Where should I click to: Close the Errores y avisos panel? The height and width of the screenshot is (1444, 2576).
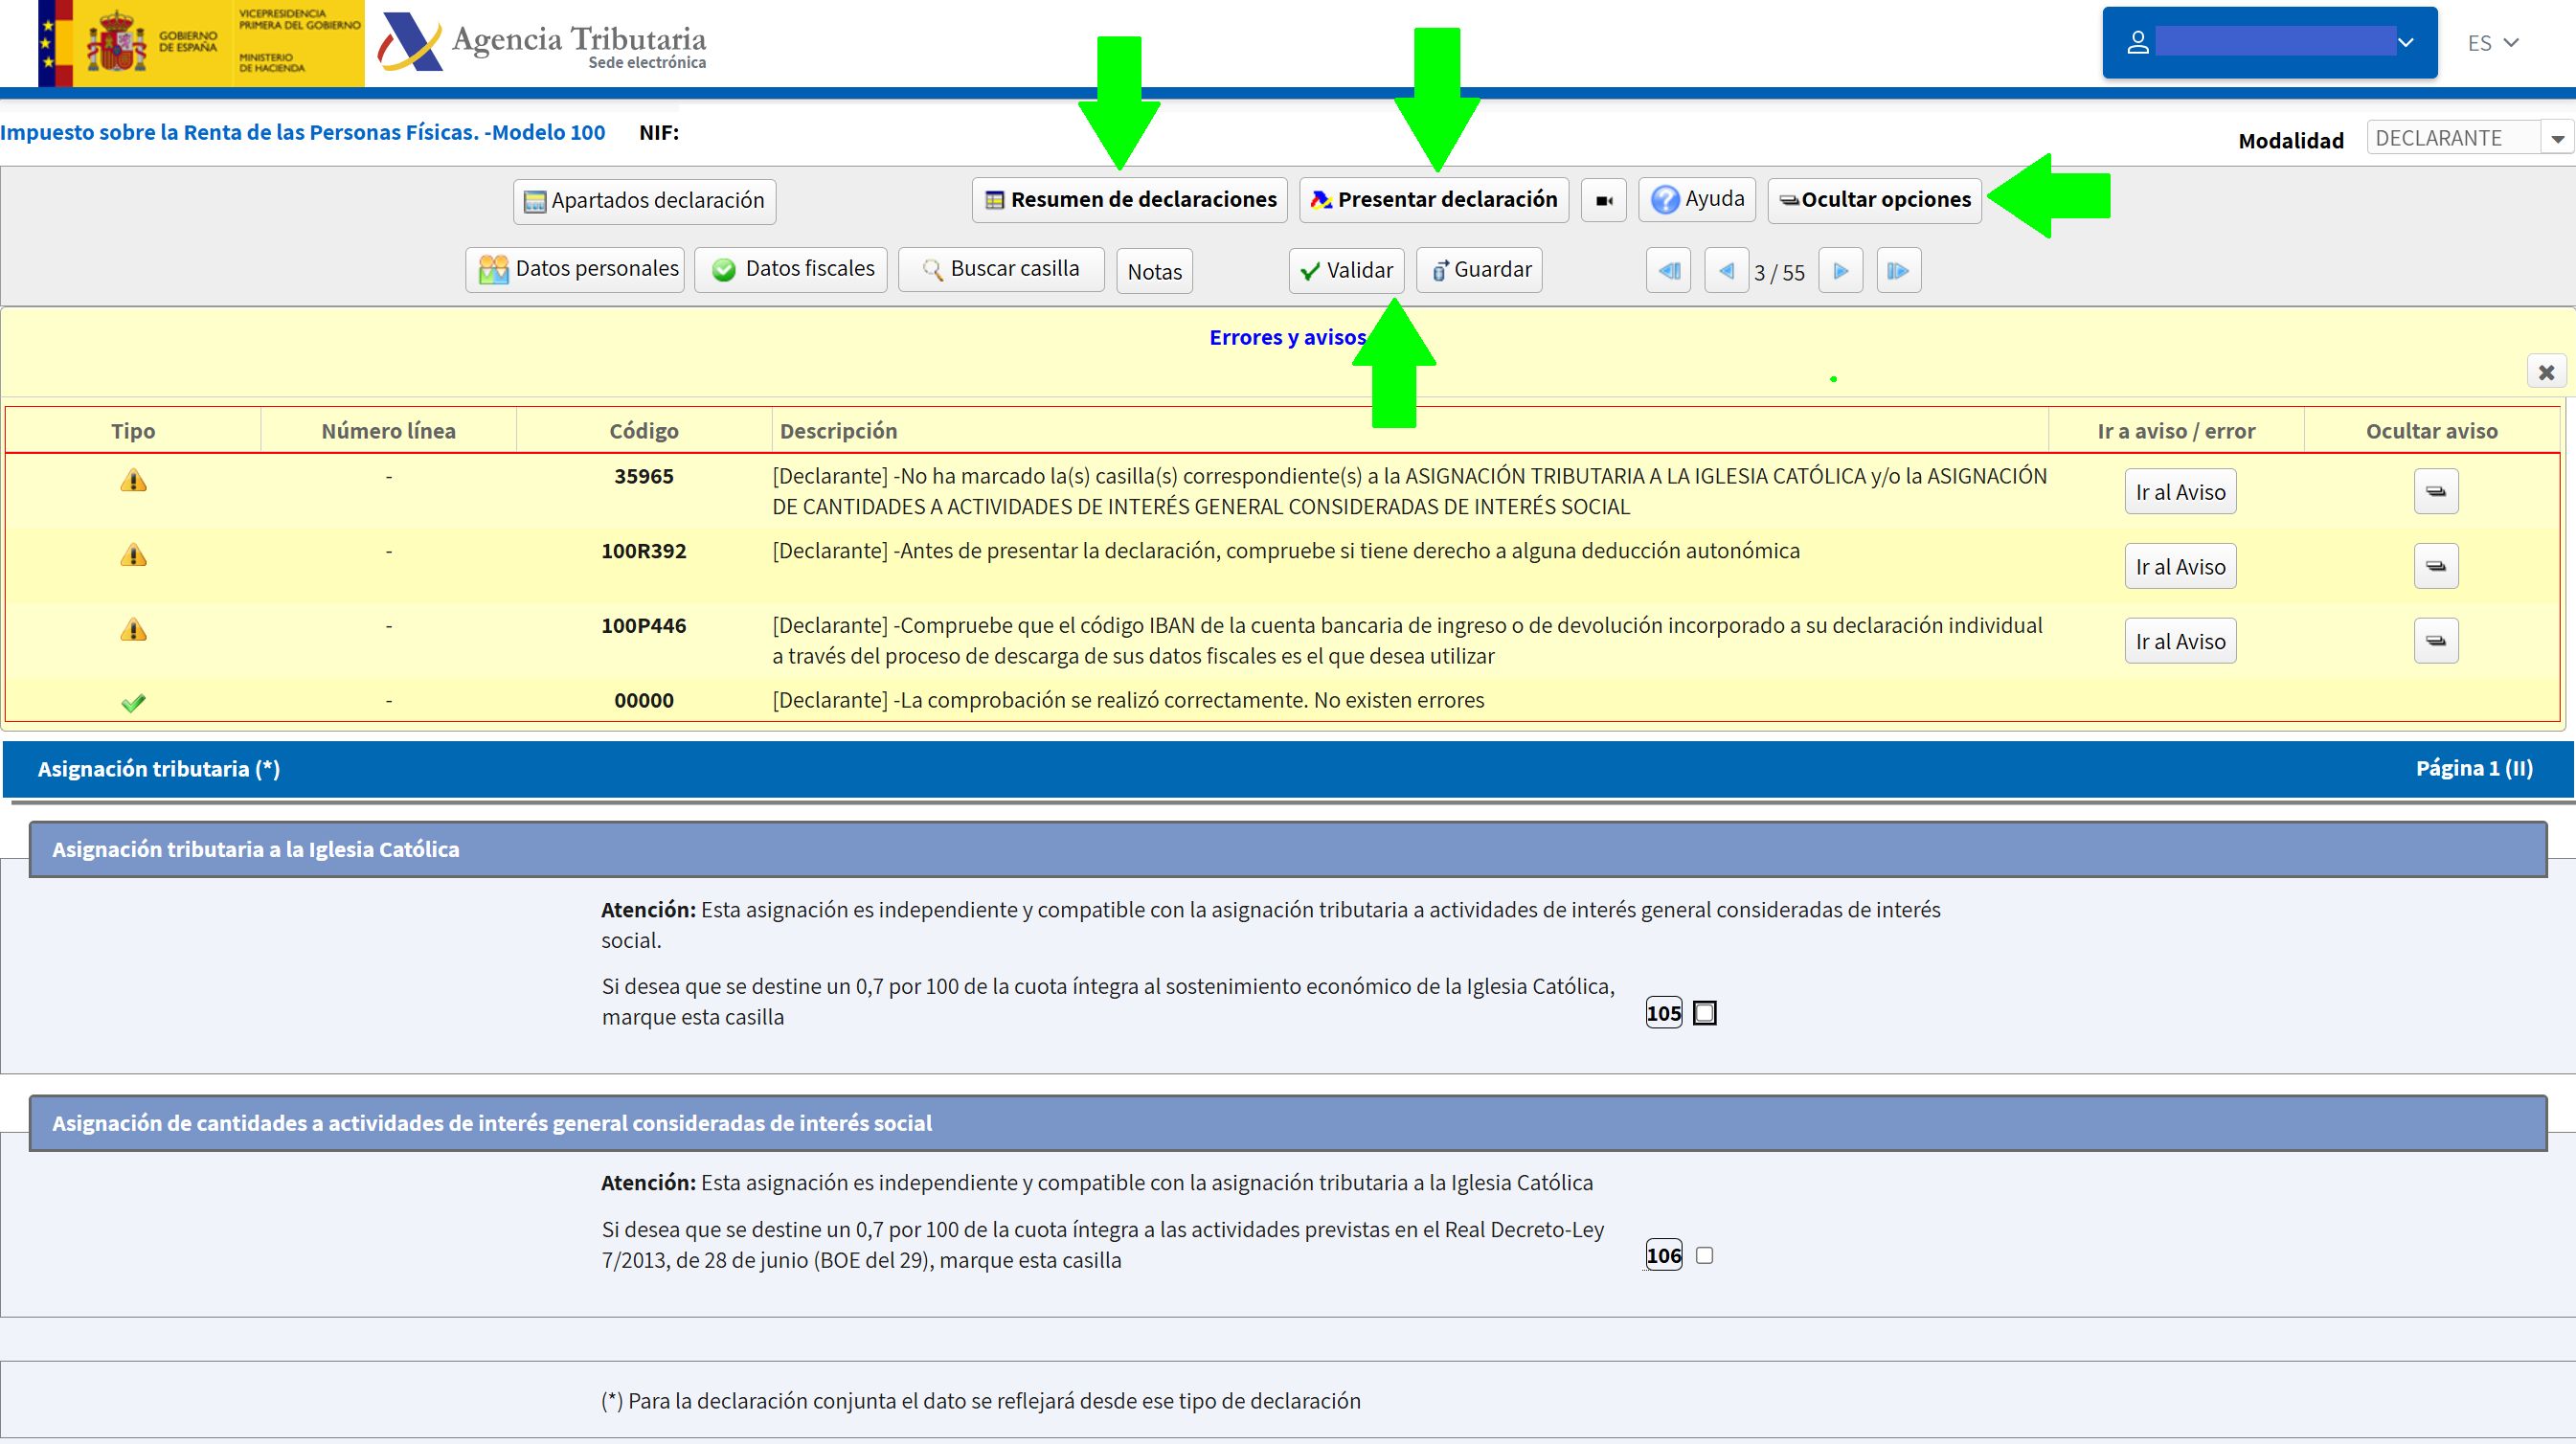[x=2546, y=371]
